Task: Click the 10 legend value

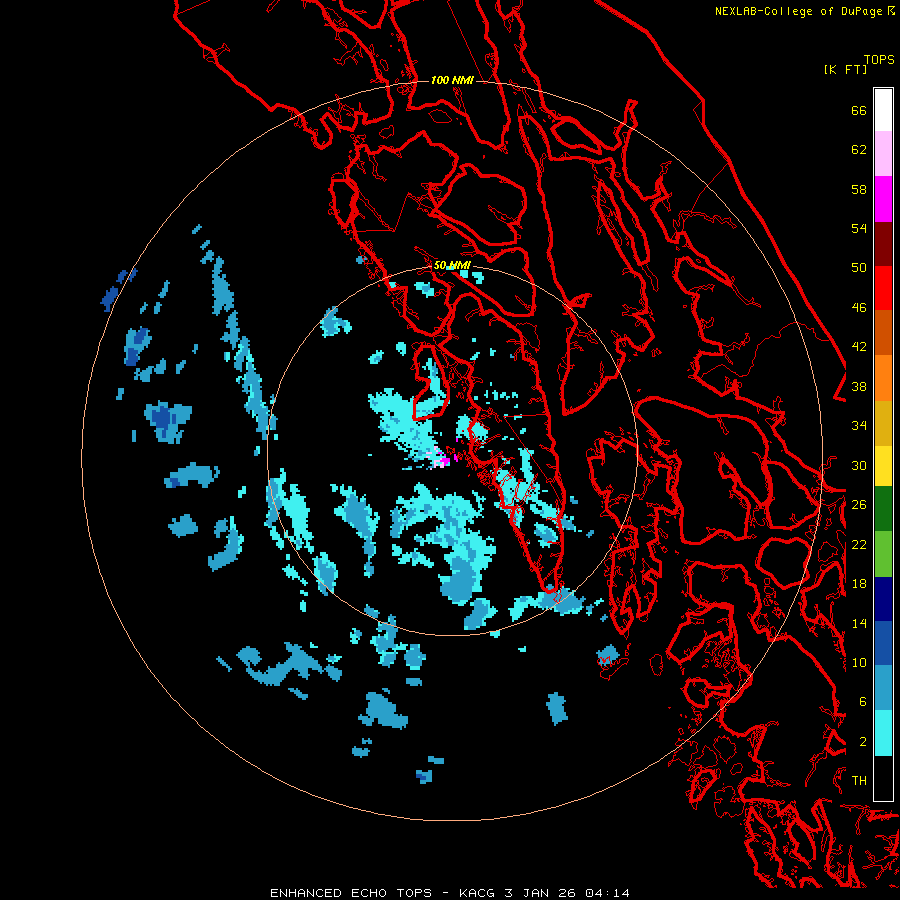Action: 859,663
